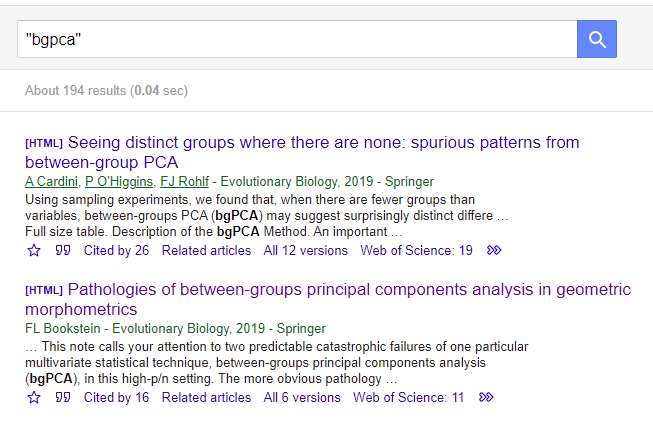
Task: View author profile P O'Higgins
Action: 119,182
